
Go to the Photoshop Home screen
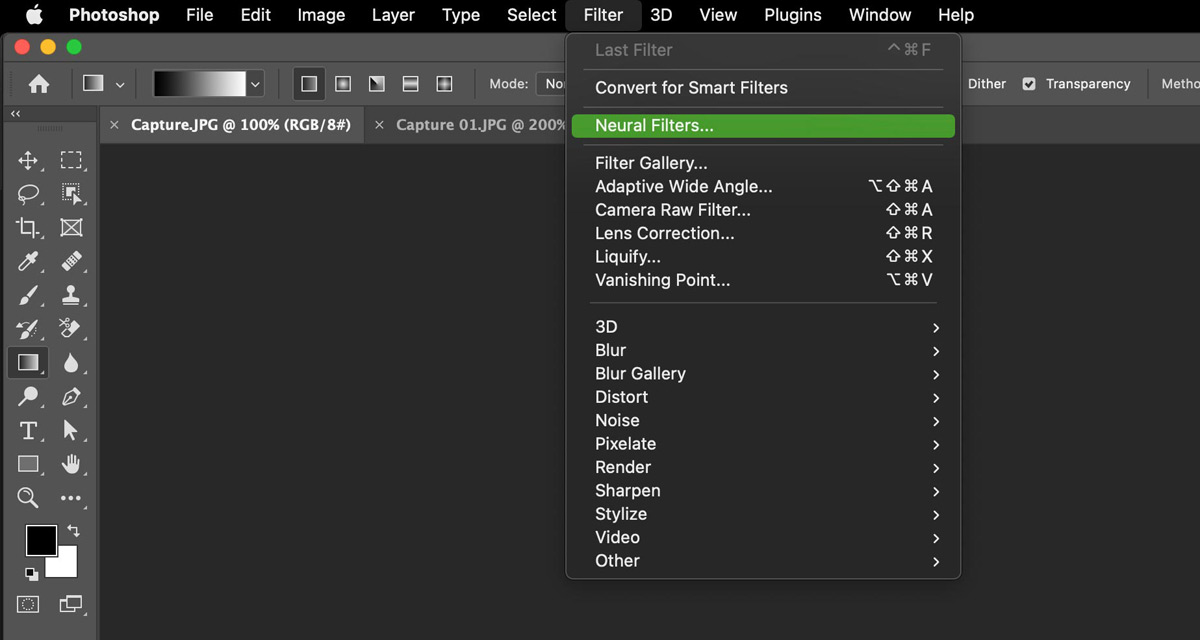[39, 84]
